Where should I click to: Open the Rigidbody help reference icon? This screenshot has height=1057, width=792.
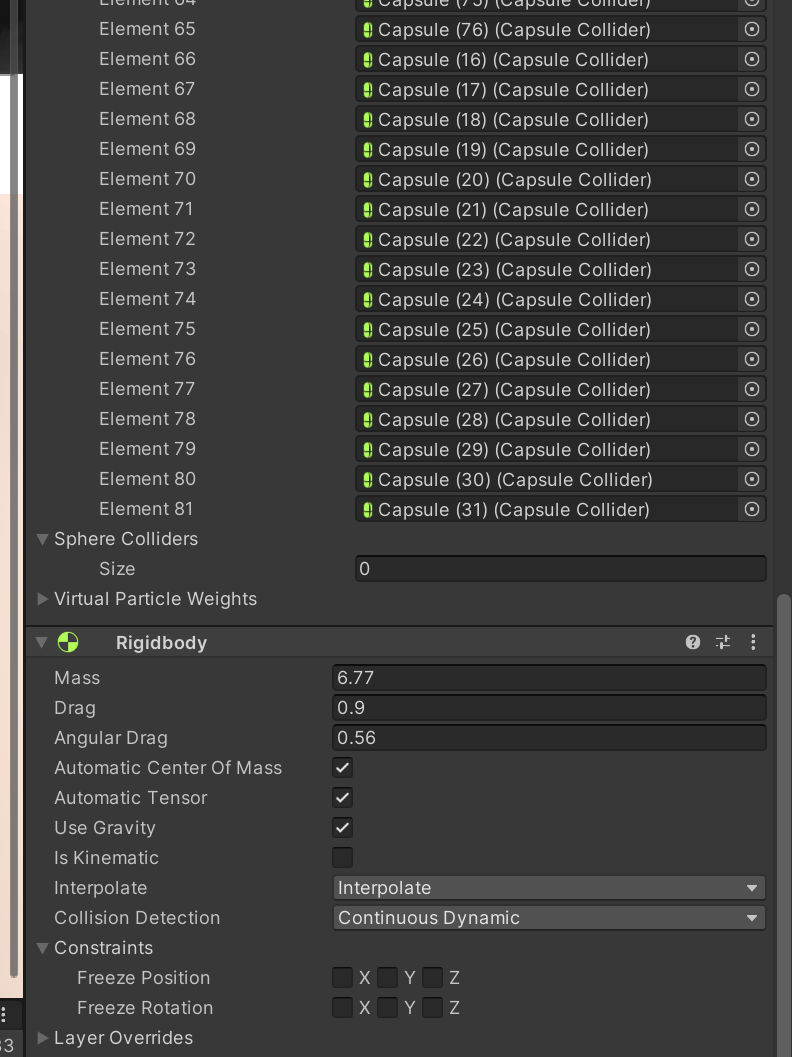click(x=693, y=642)
